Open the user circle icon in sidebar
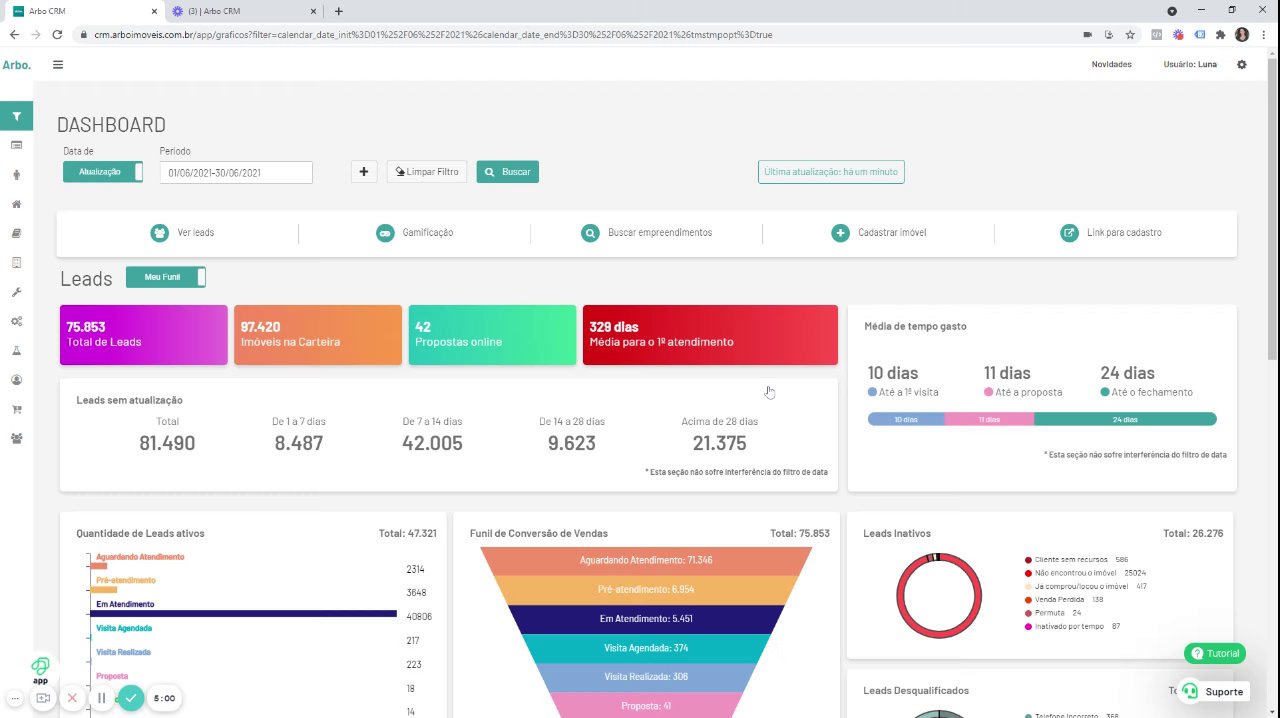The image size is (1280, 718). (x=16, y=380)
